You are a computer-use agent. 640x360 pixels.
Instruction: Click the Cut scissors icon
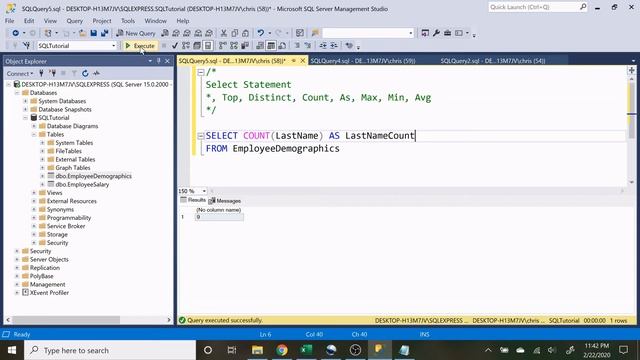pyautogui.click(x=224, y=33)
